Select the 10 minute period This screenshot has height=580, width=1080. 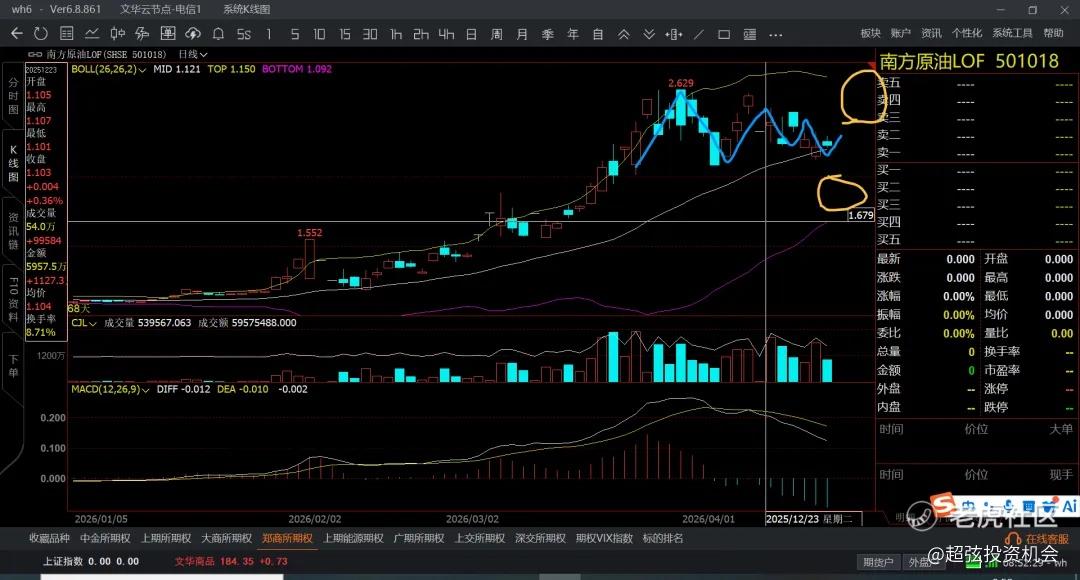tap(320, 34)
